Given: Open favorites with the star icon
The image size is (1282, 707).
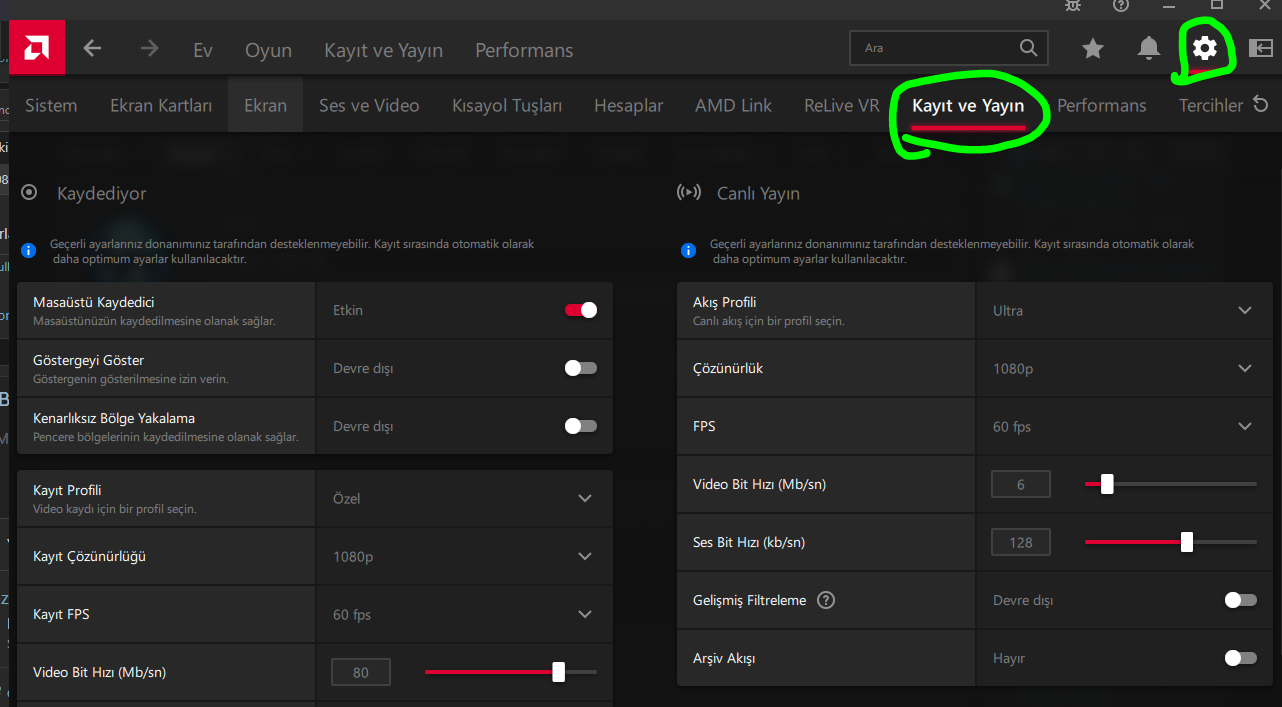Looking at the screenshot, I should (x=1093, y=48).
